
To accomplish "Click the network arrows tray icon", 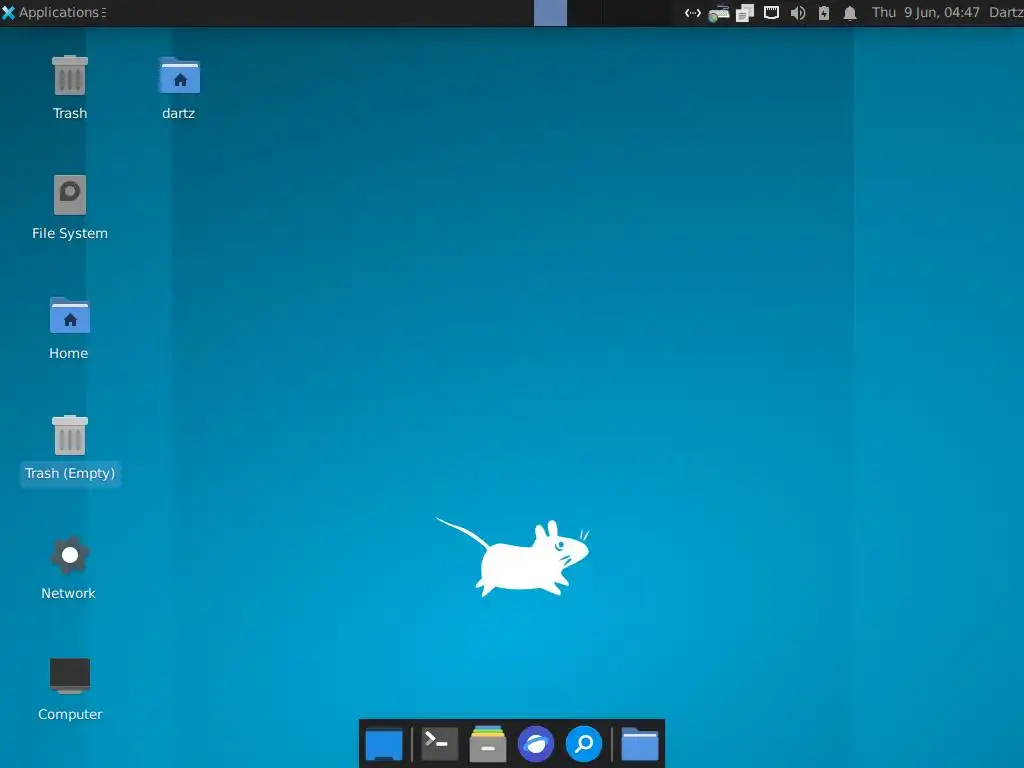I will click(692, 13).
